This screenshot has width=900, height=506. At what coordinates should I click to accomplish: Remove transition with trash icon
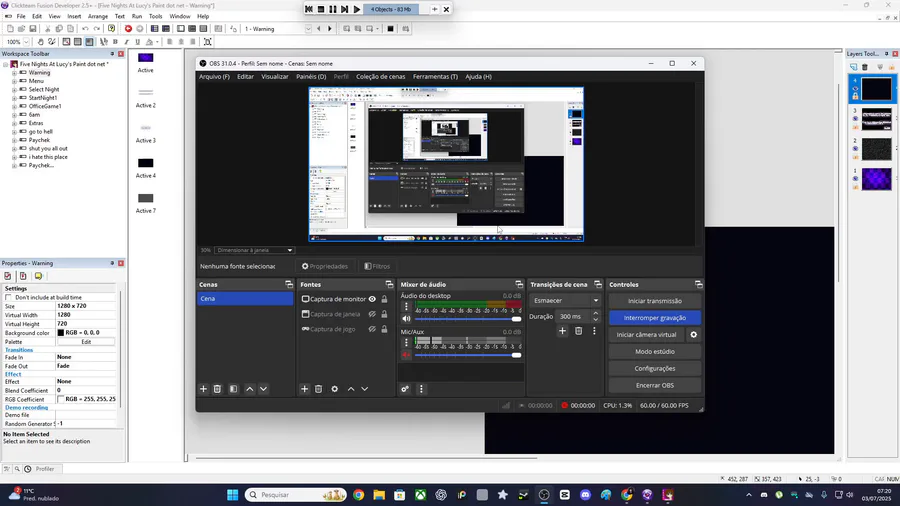[x=579, y=331]
